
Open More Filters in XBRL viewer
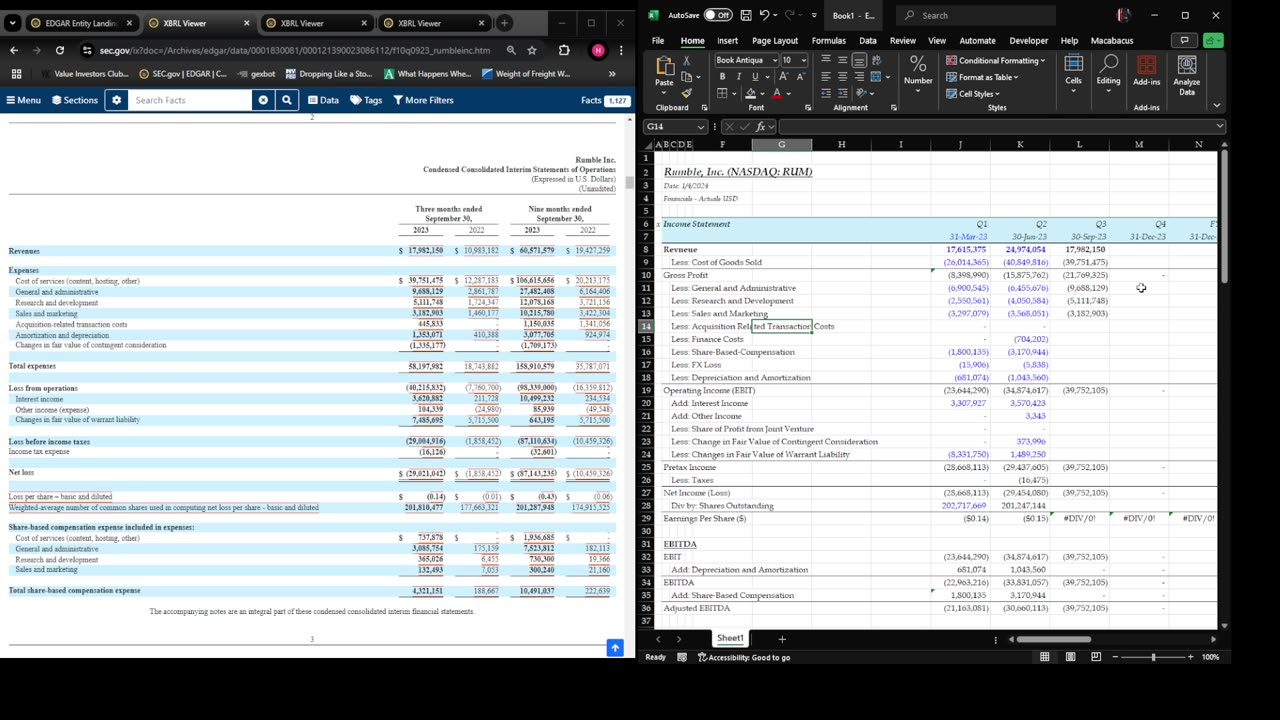coord(423,100)
